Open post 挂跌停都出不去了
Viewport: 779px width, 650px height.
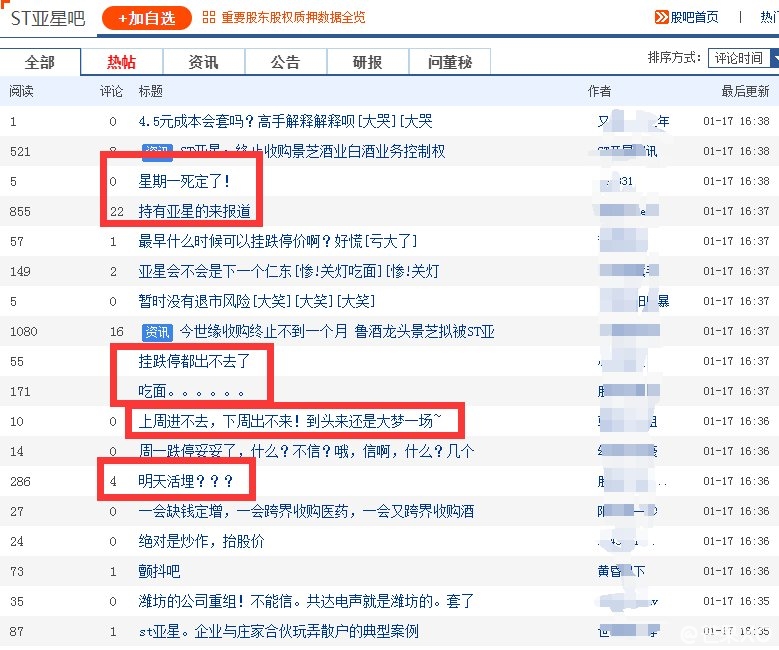pyautogui.click(x=194, y=361)
